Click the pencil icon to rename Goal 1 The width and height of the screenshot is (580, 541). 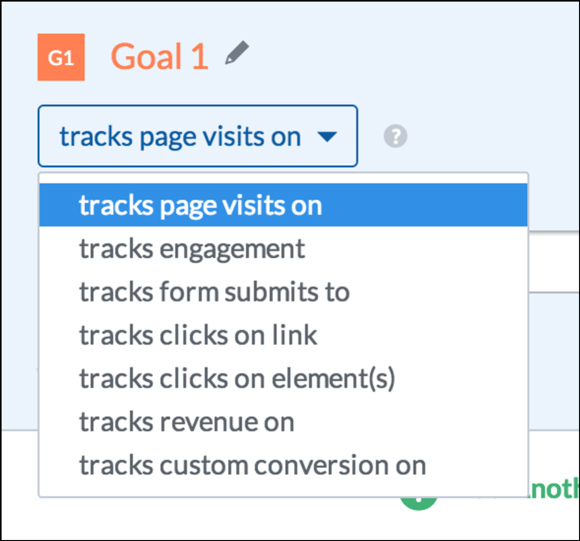(x=237, y=53)
